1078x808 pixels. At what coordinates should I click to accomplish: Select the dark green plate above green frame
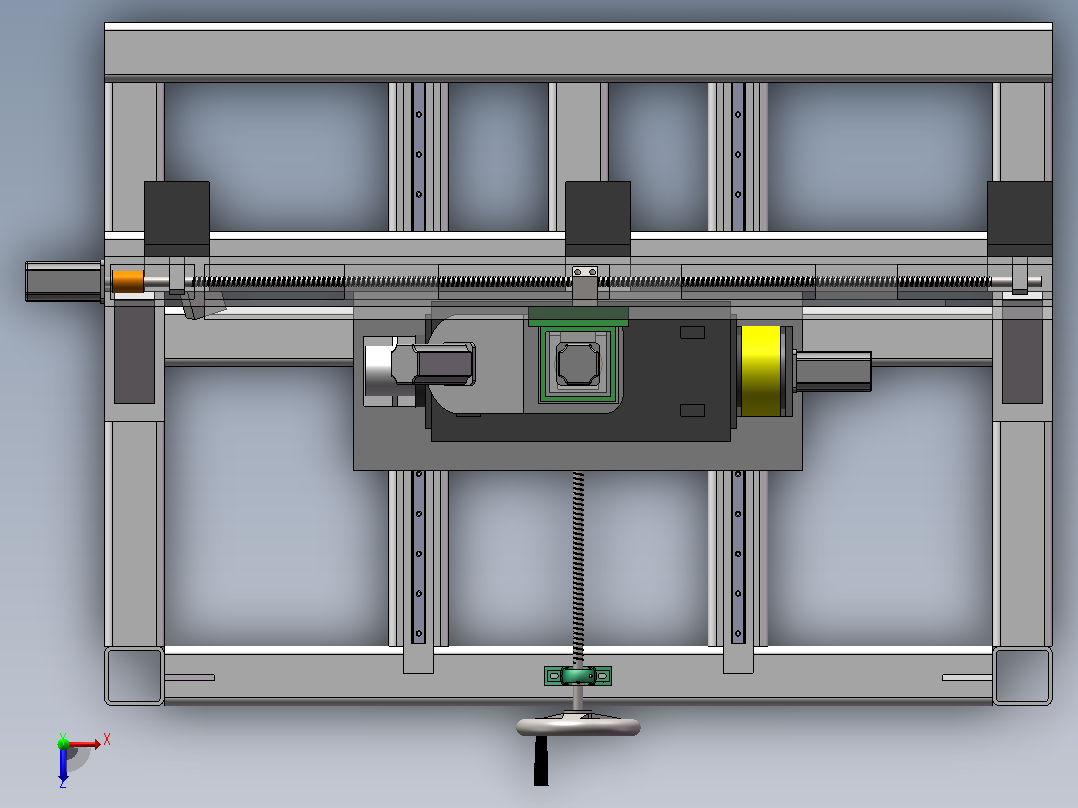coord(578,316)
